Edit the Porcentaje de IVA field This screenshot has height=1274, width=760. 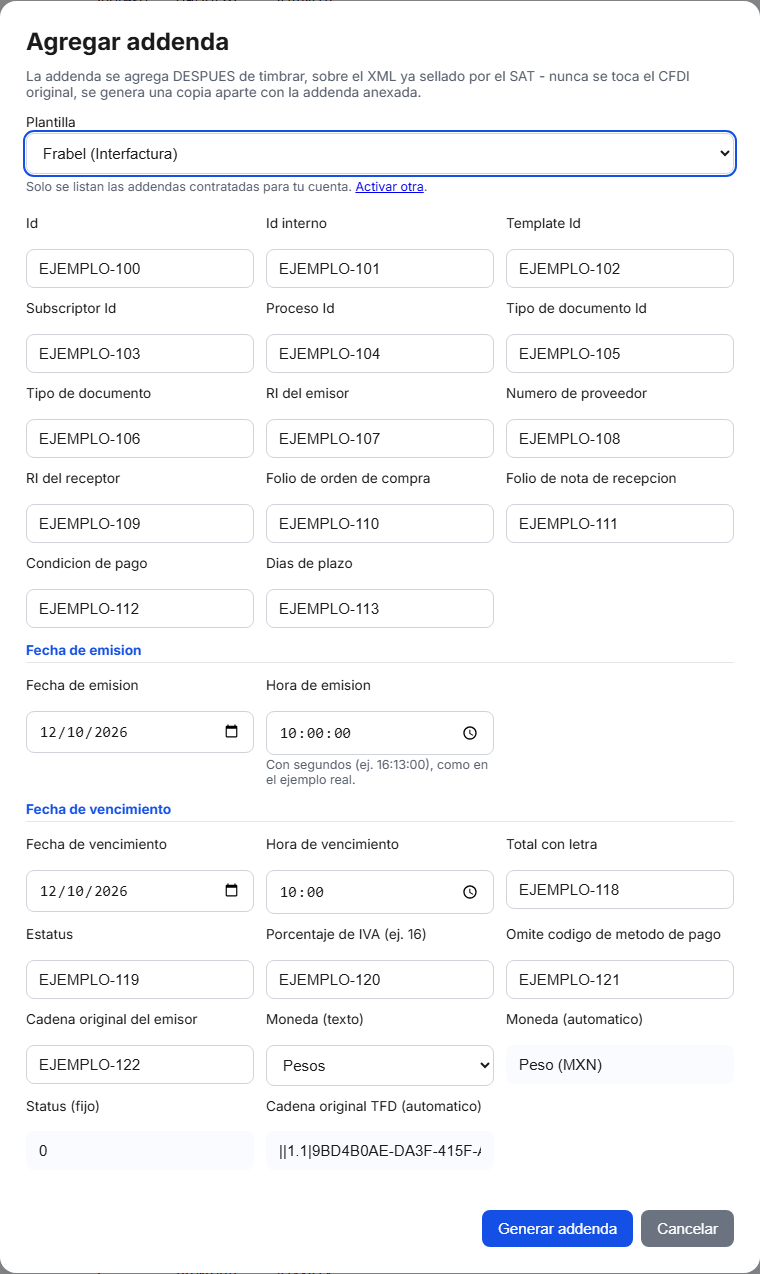[380, 980]
